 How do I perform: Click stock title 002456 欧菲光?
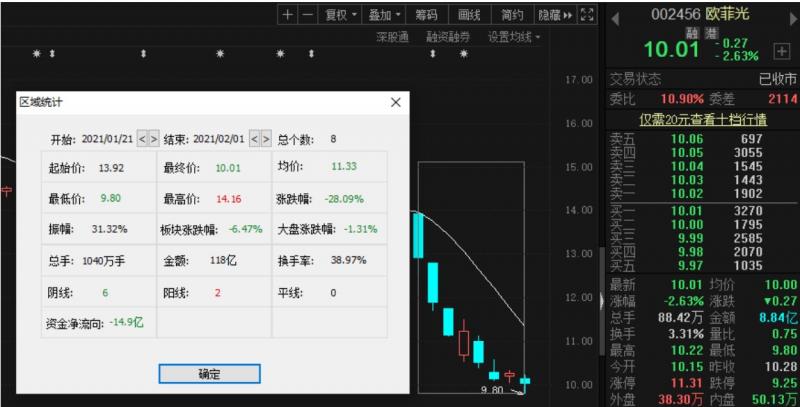tap(700, 14)
